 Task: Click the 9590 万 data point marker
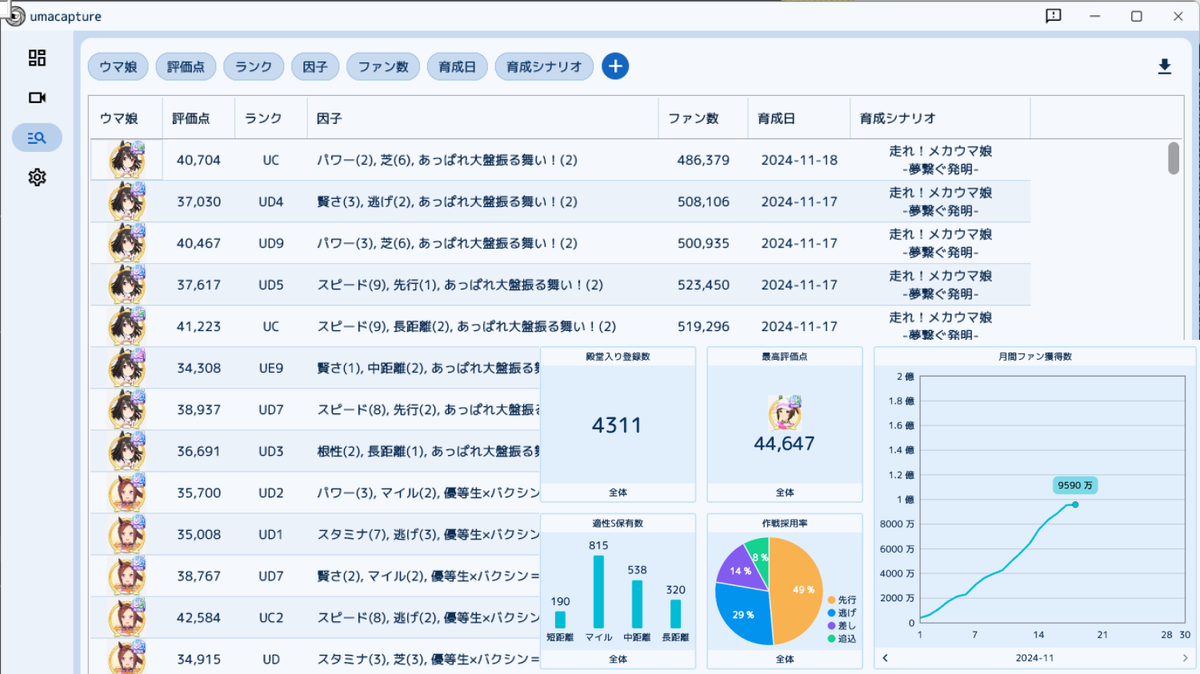point(1075,504)
